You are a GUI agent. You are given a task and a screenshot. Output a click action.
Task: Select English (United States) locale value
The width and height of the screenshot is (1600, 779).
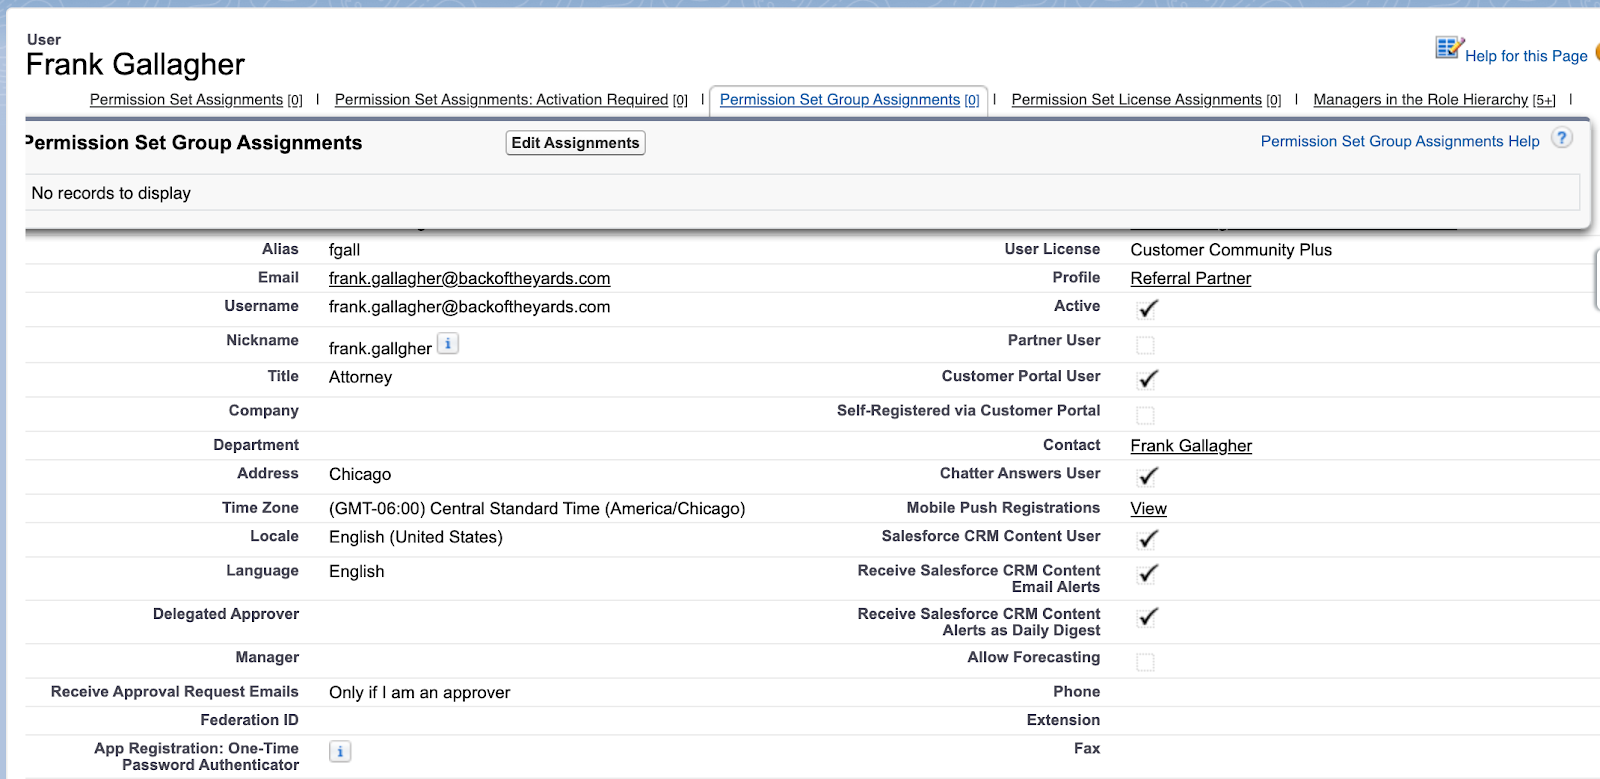tap(416, 537)
